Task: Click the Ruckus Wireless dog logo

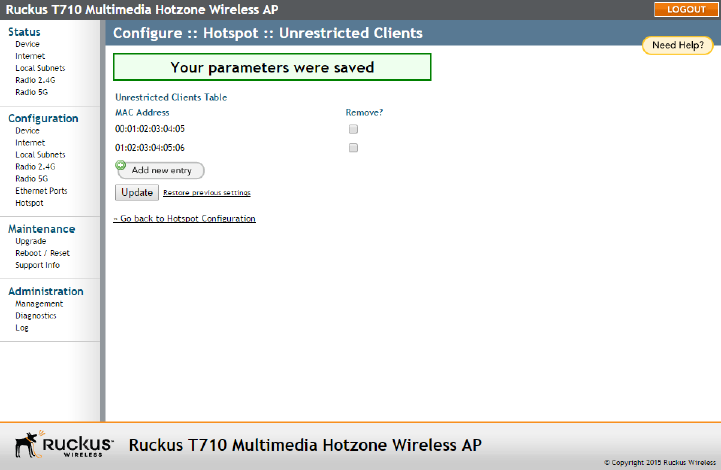Action: [x=63, y=444]
